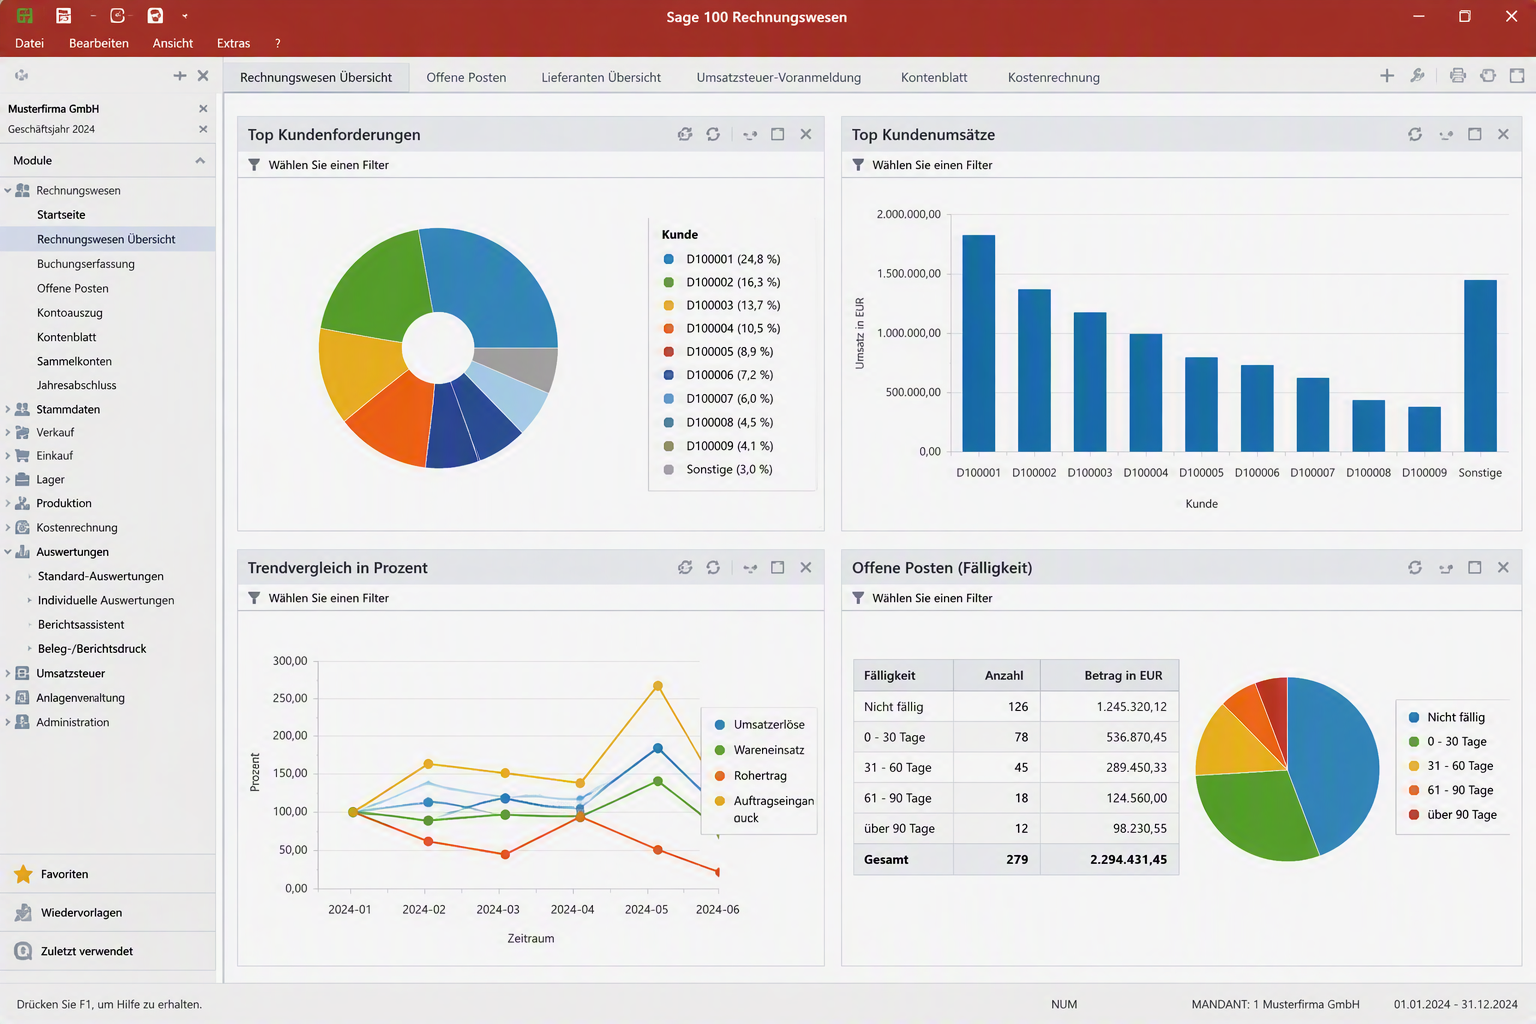Maximize the Trendvergleich in Prozent panel
This screenshot has height=1024, width=1536.
tap(778, 567)
